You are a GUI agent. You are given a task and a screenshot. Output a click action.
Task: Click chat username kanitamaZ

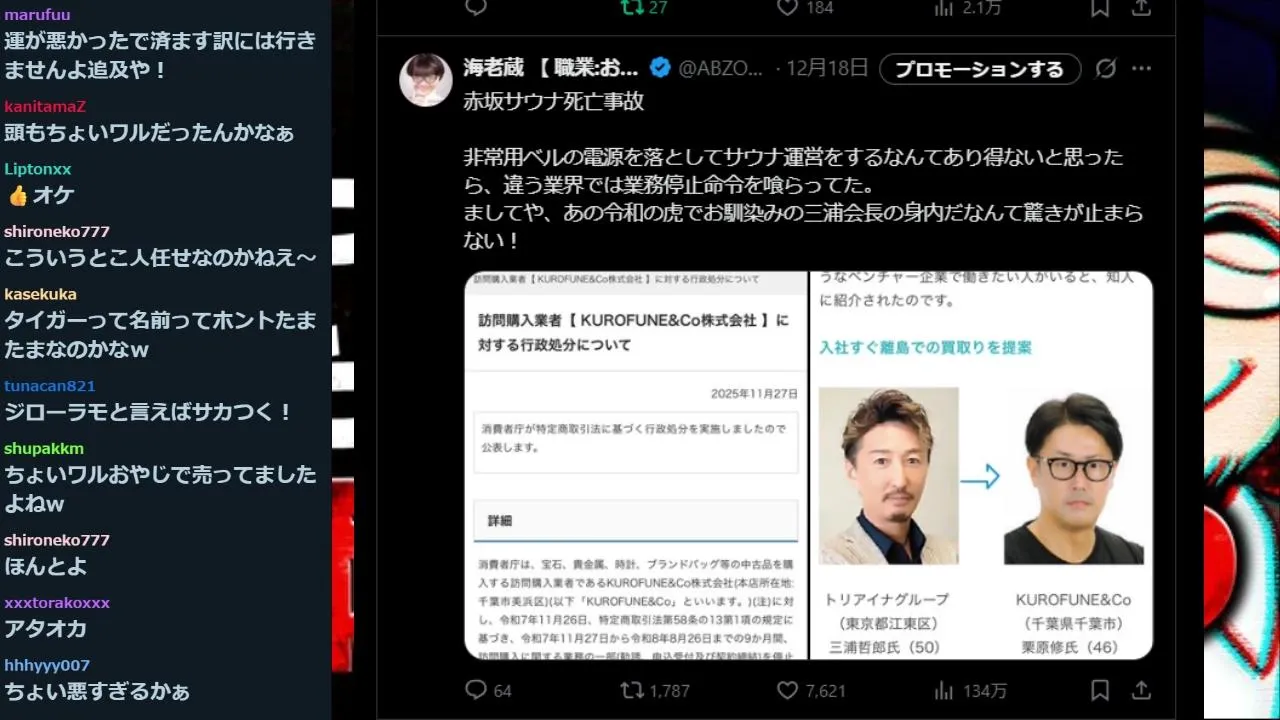pyautogui.click(x=45, y=106)
